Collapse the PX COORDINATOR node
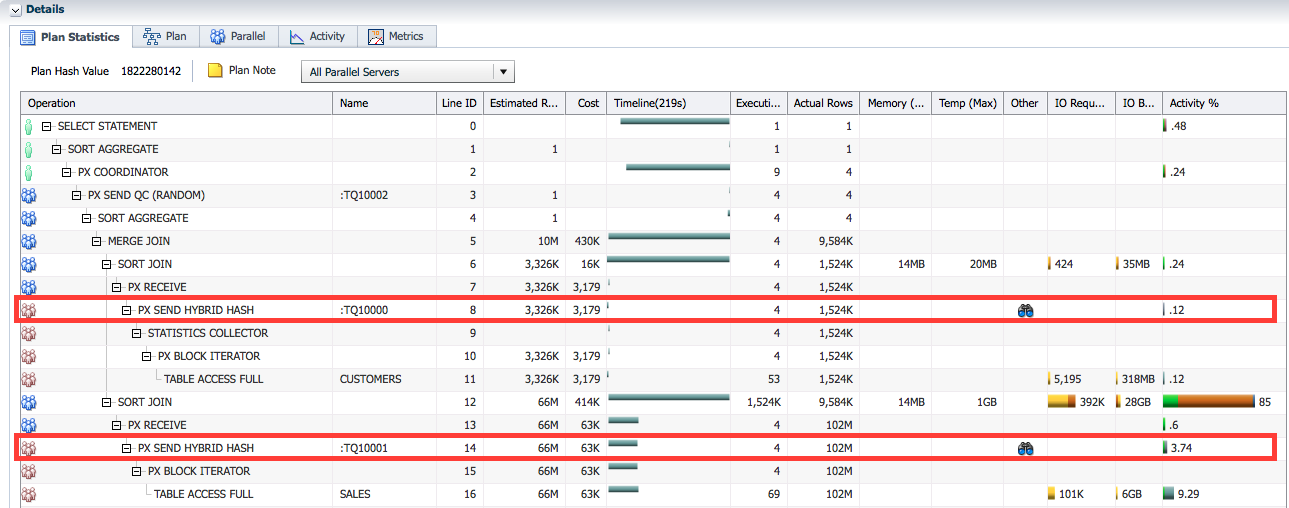This screenshot has width=1289, height=508. [x=67, y=173]
